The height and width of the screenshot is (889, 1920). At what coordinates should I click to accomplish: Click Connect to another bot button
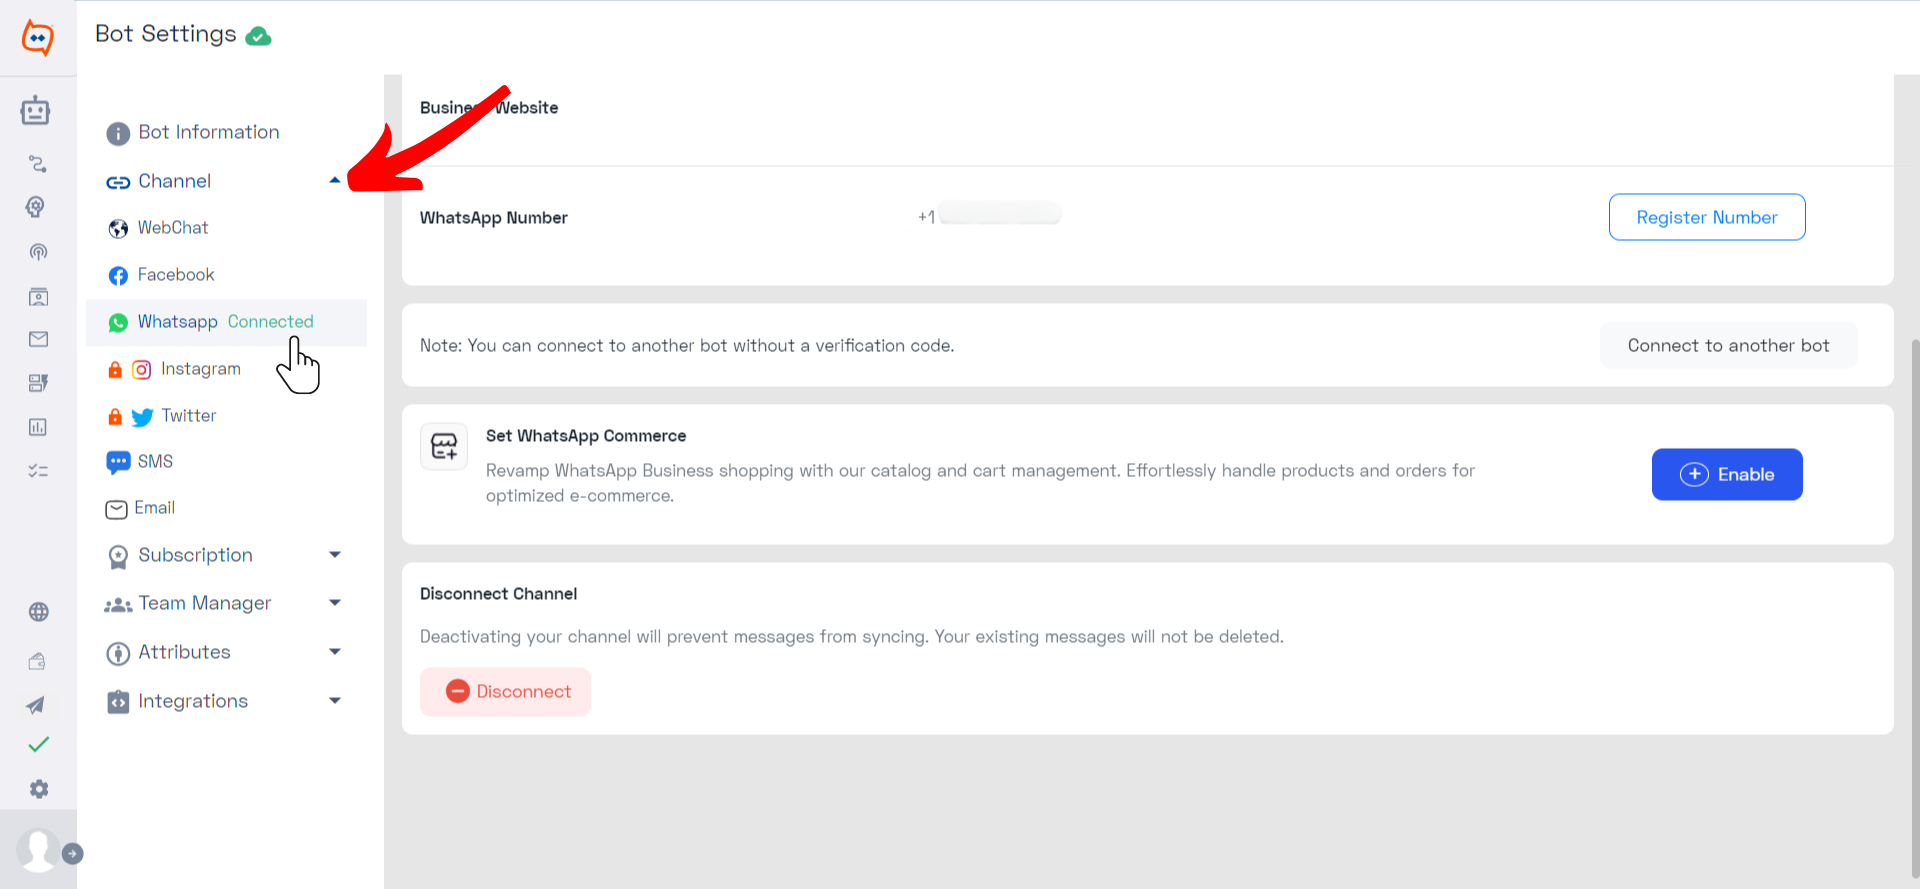[x=1728, y=345]
